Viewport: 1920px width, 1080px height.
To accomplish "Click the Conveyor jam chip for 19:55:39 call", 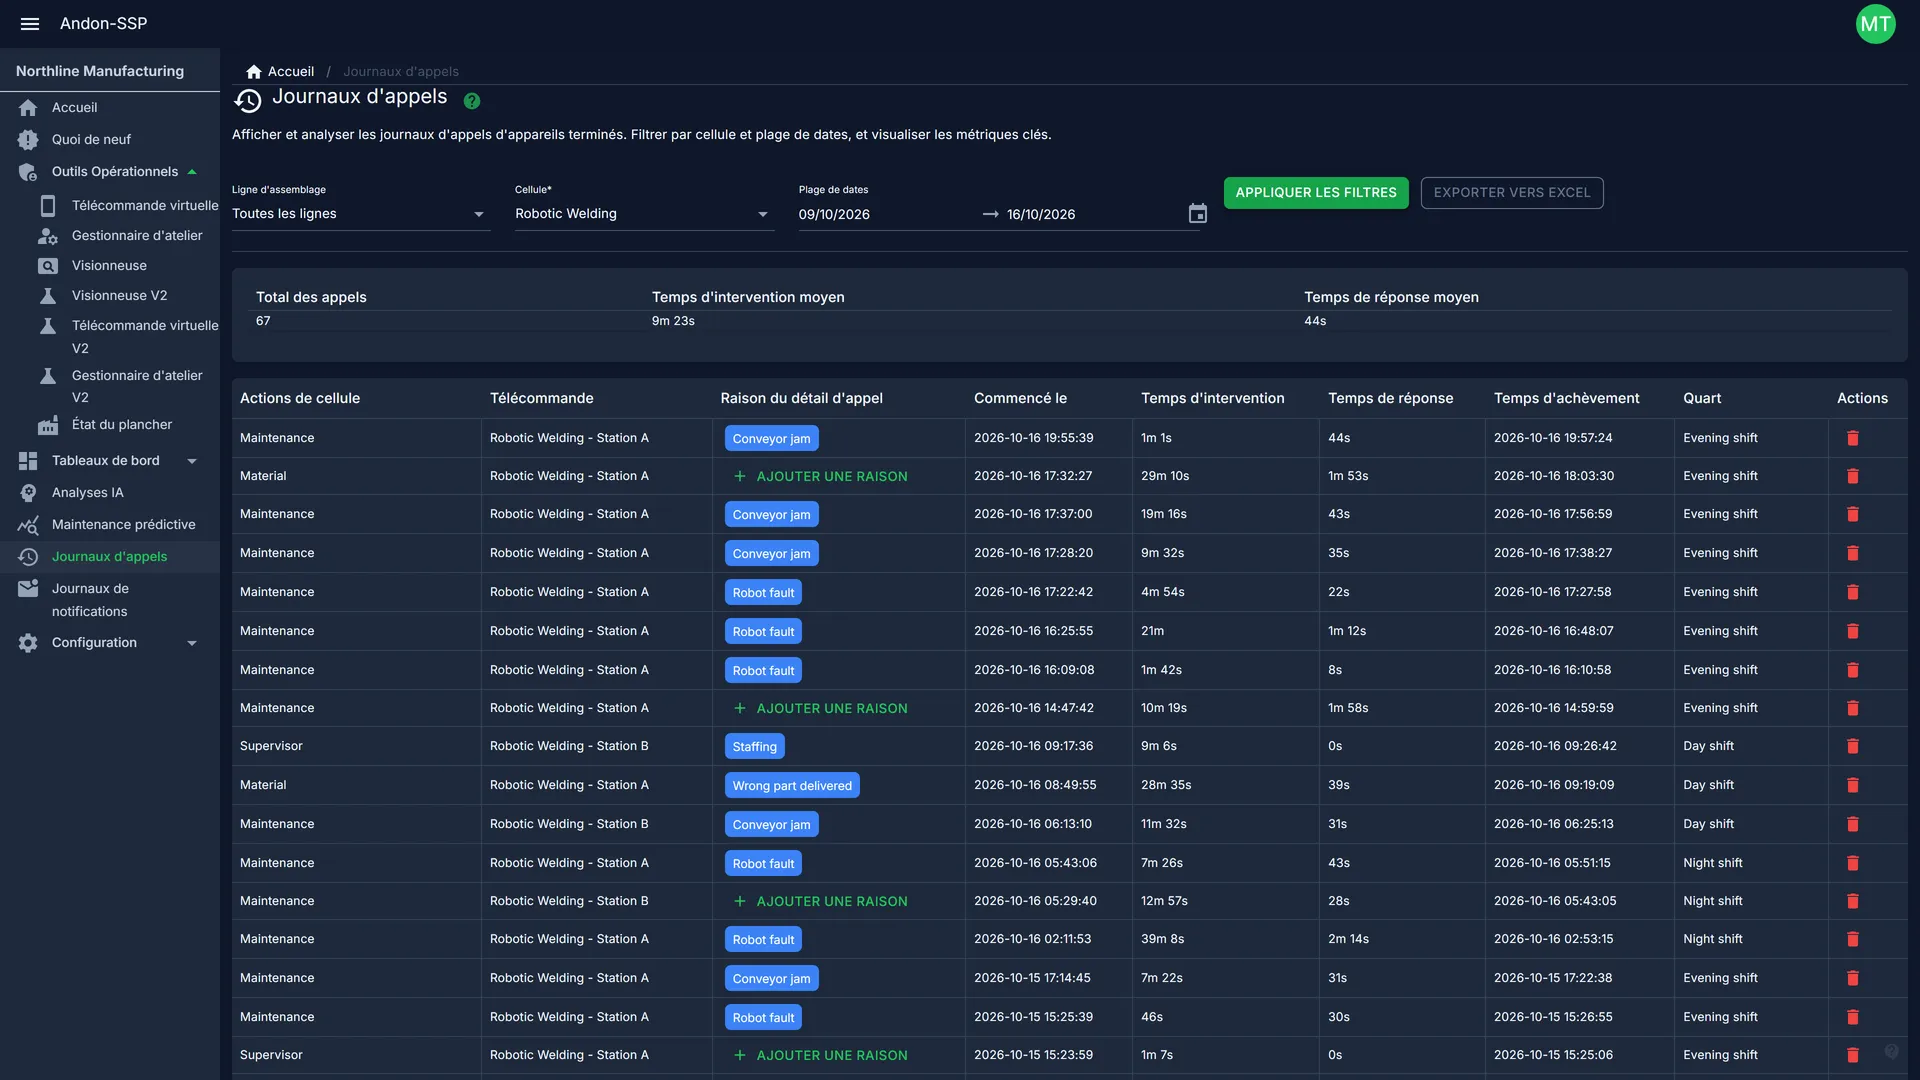I will pyautogui.click(x=772, y=438).
